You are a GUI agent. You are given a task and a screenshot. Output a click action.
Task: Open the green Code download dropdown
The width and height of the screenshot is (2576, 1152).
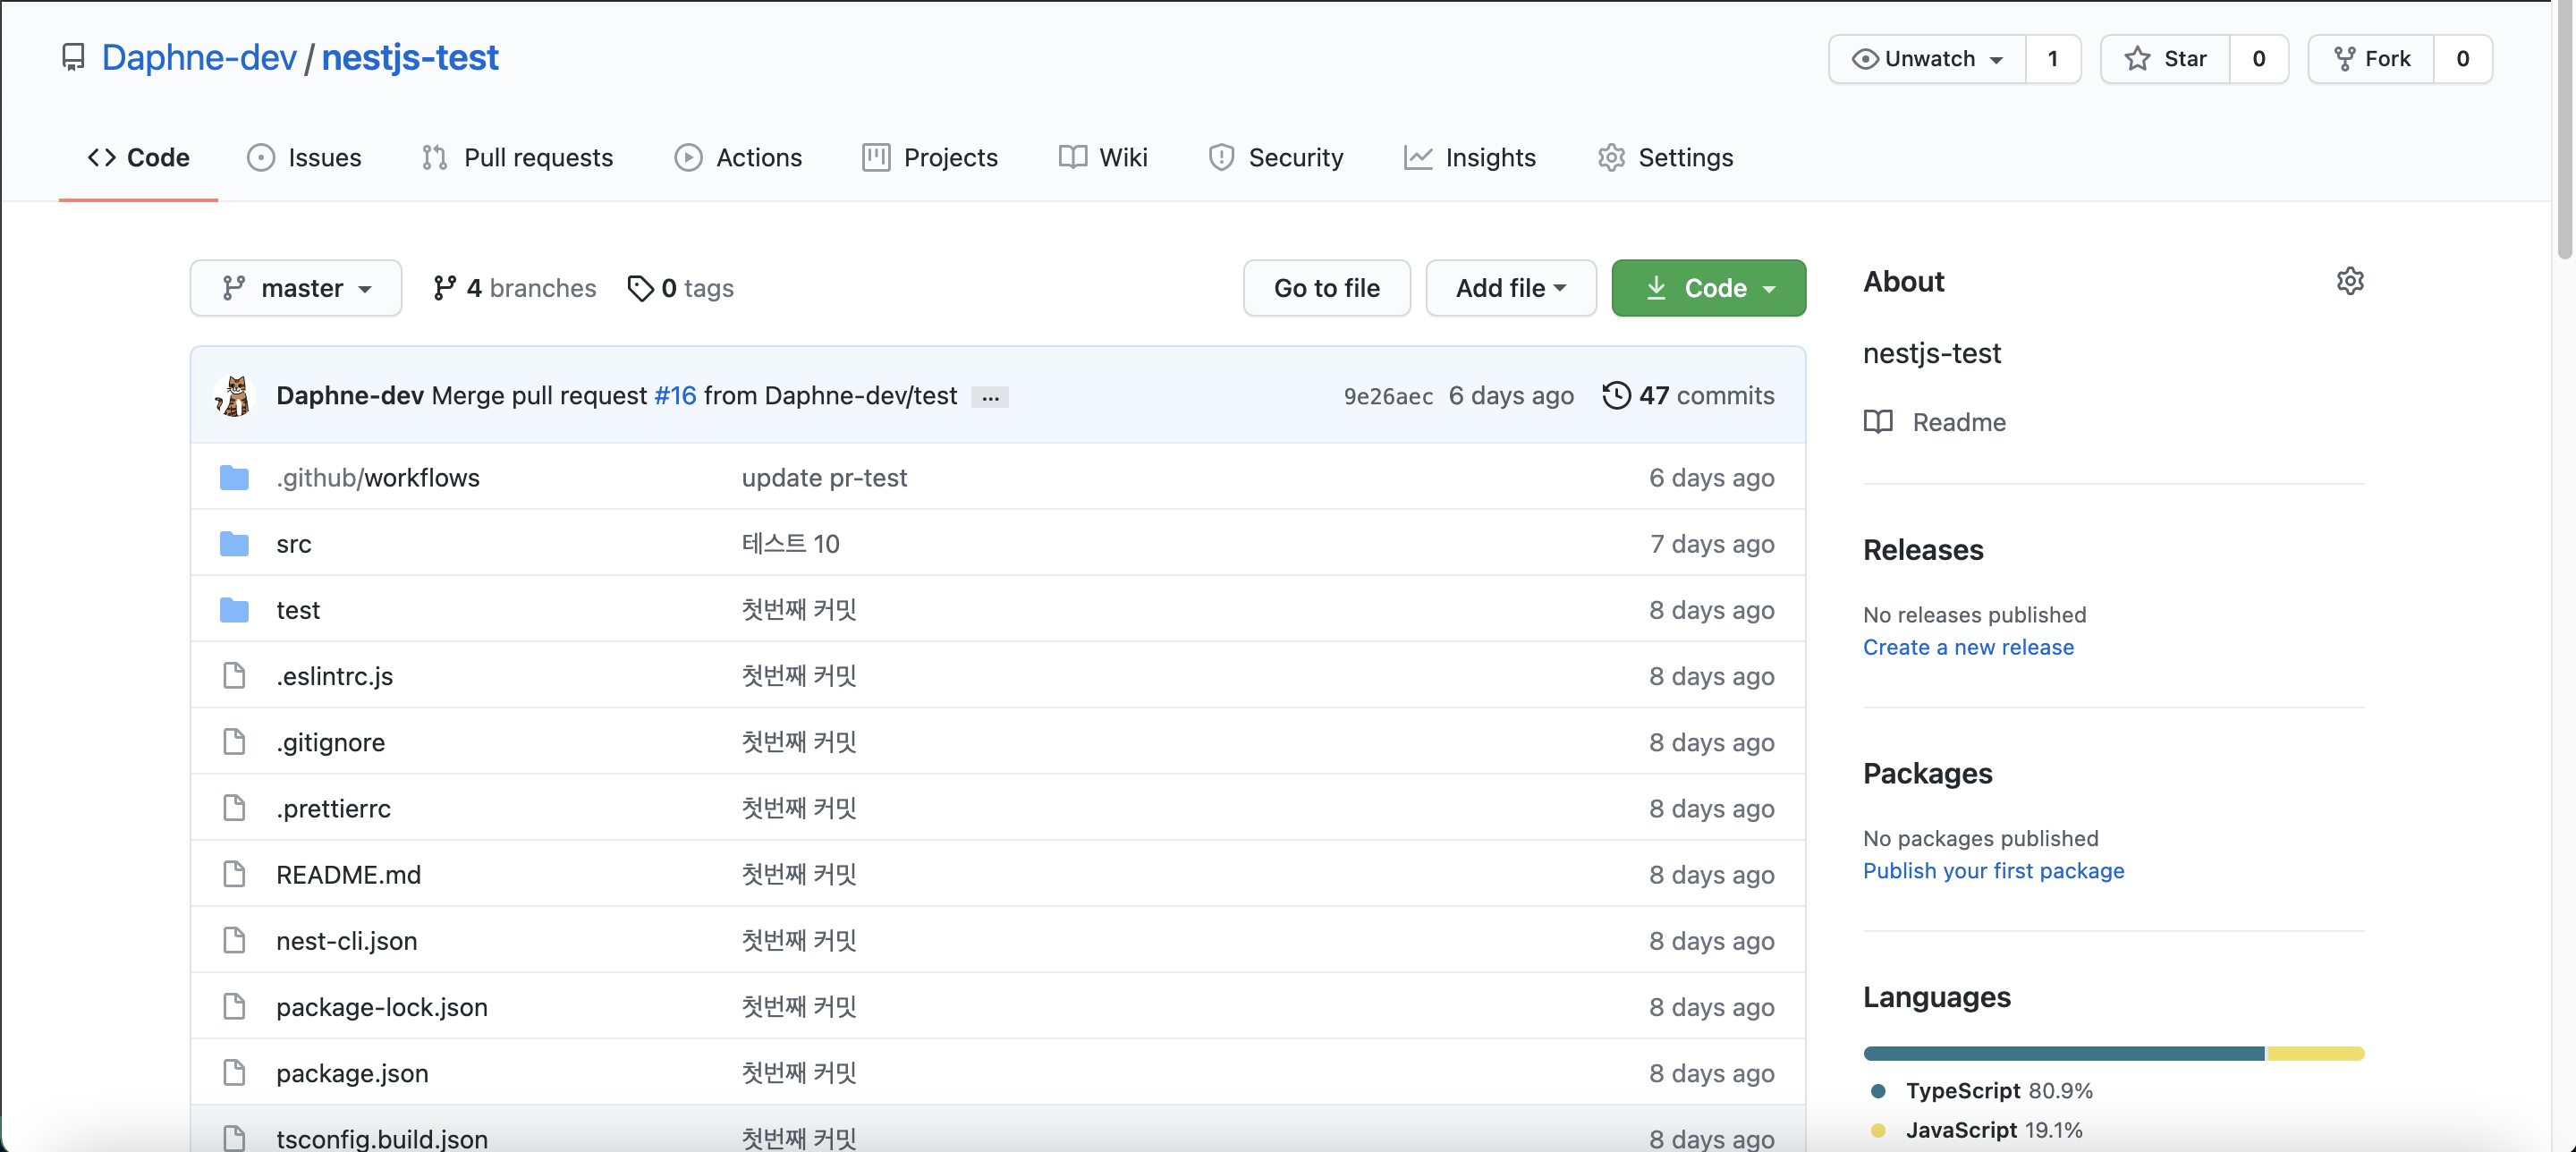[1708, 288]
